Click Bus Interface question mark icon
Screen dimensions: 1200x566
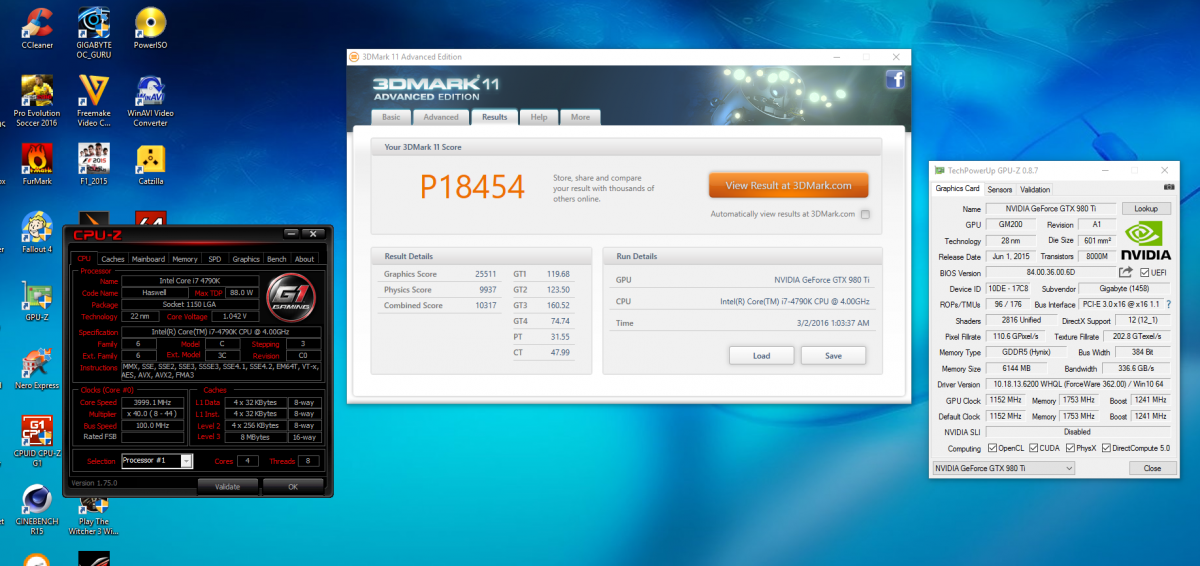[1170, 304]
